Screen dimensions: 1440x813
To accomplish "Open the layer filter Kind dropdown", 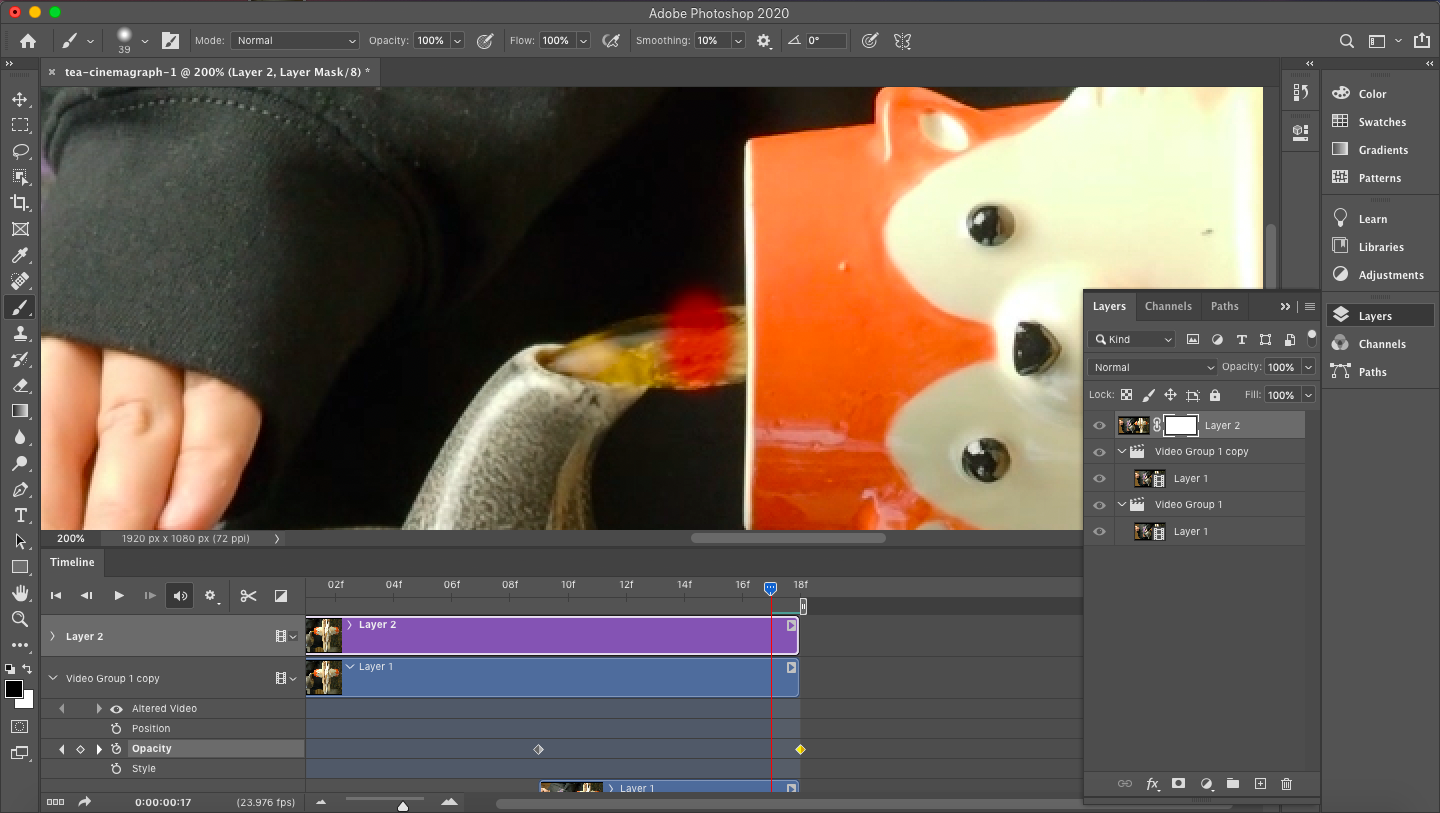I will [1131, 339].
